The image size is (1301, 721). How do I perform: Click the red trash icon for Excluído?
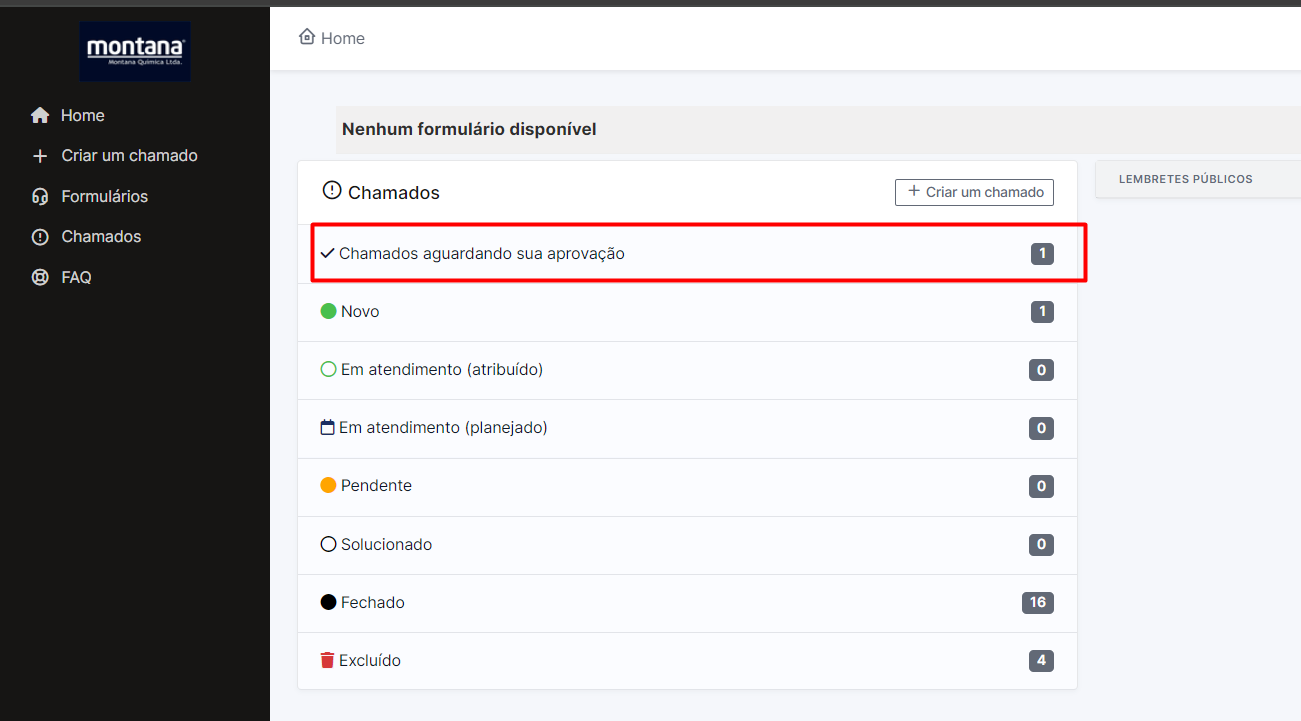327,660
